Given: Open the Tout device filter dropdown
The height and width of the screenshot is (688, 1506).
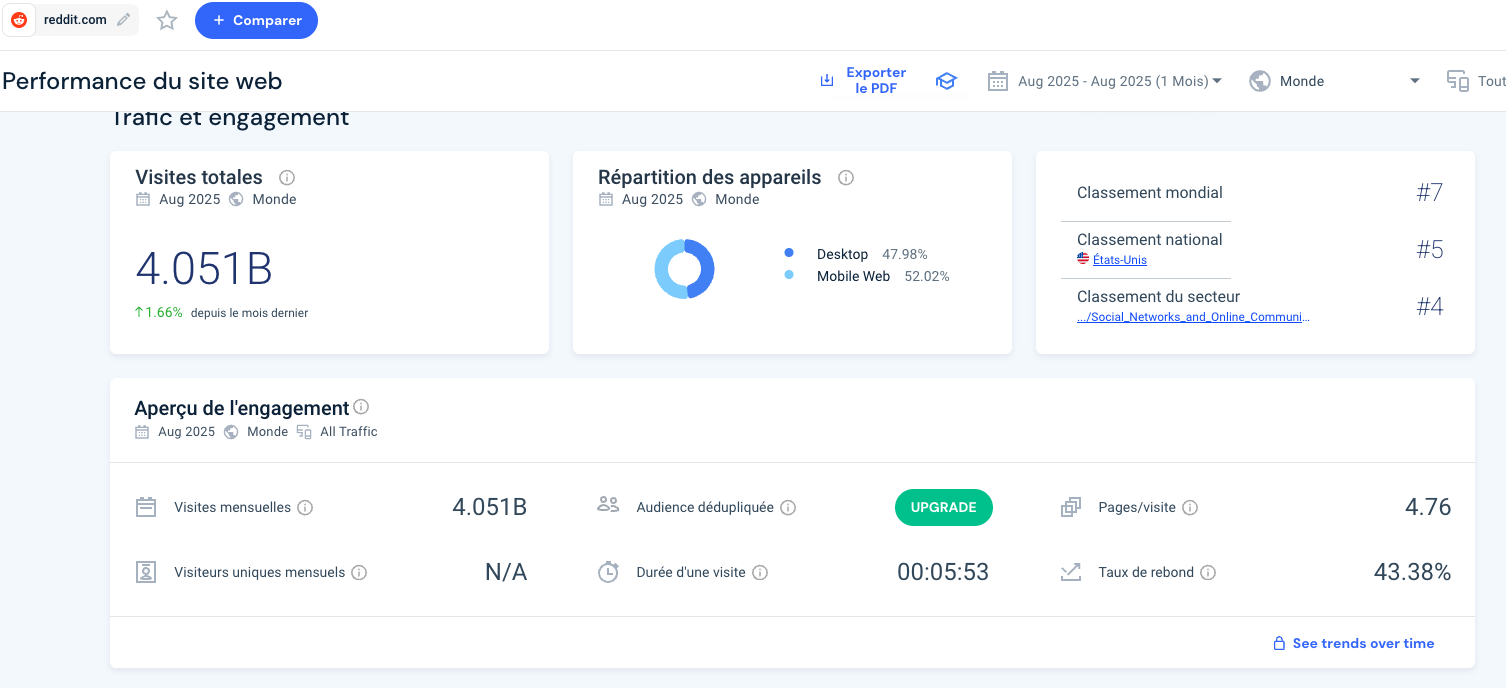Looking at the screenshot, I should tap(1476, 81).
